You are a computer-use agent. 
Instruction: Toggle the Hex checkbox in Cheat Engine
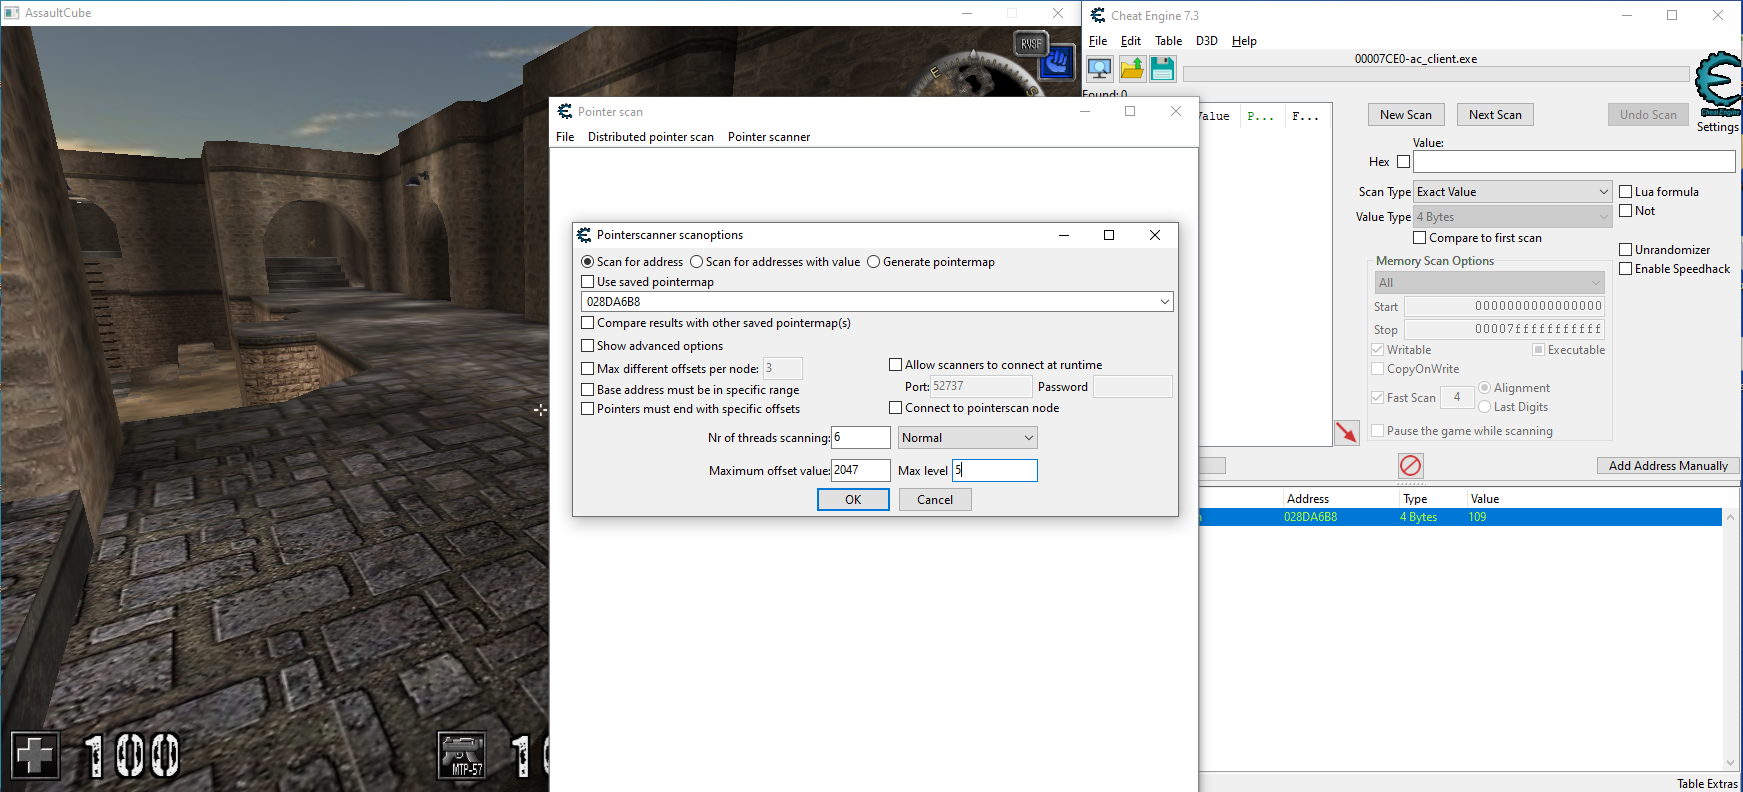point(1404,162)
